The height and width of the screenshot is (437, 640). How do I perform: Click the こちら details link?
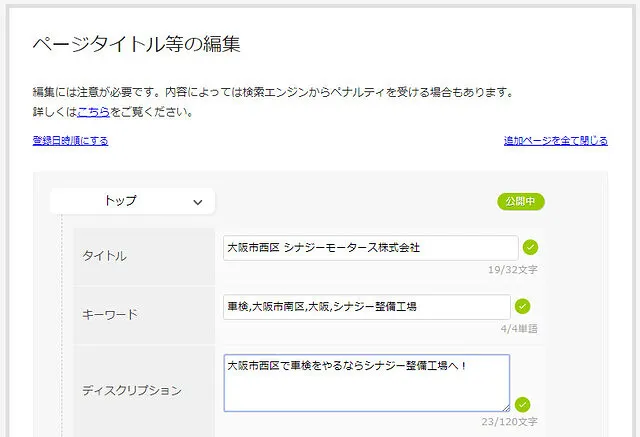tap(93, 112)
